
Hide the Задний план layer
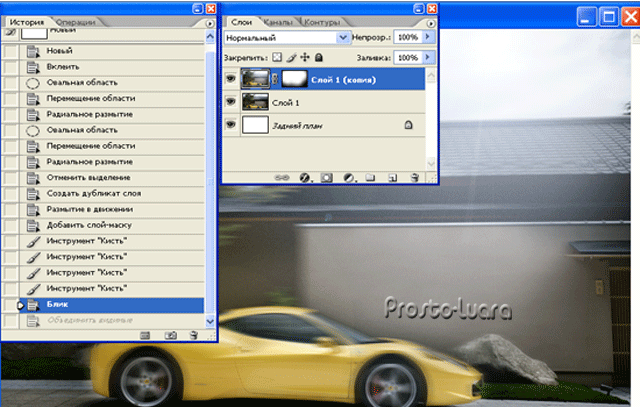(231, 124)
